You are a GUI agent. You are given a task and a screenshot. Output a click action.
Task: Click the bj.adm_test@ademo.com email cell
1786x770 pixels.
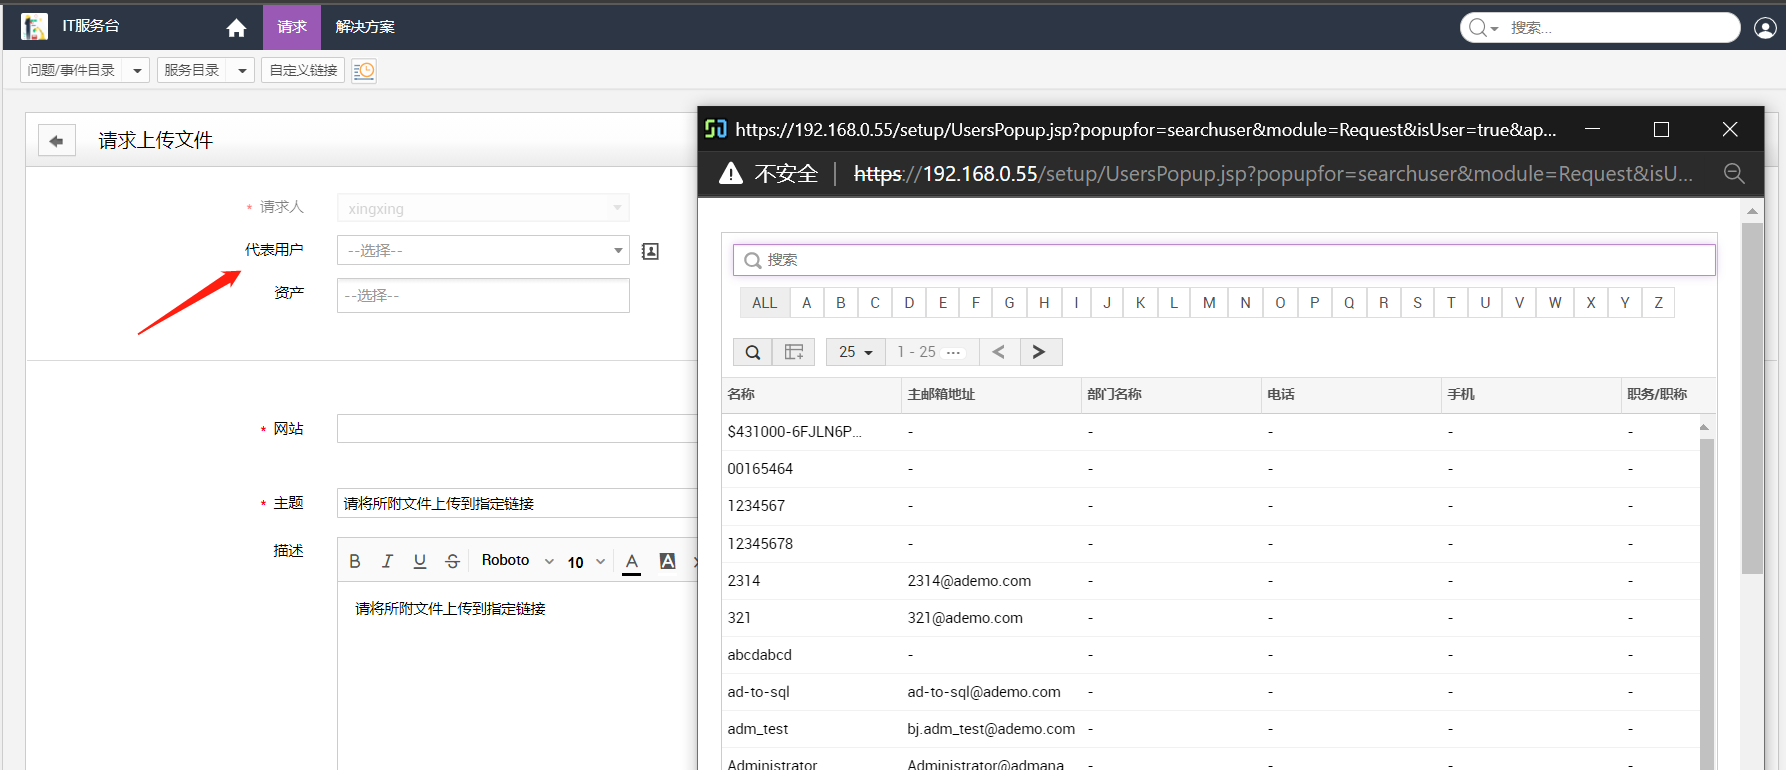pyautogui.click(x=991, y=729)
